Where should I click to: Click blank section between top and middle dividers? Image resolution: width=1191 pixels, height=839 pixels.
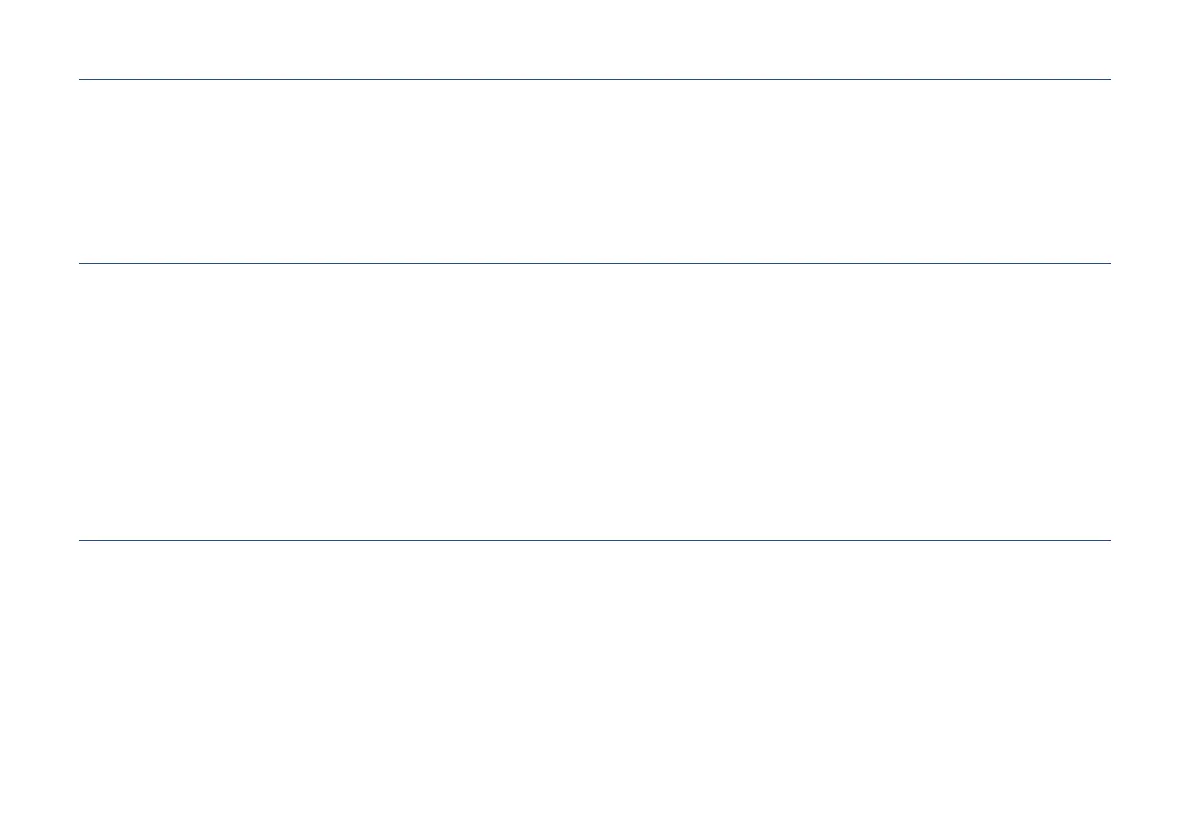595,172
